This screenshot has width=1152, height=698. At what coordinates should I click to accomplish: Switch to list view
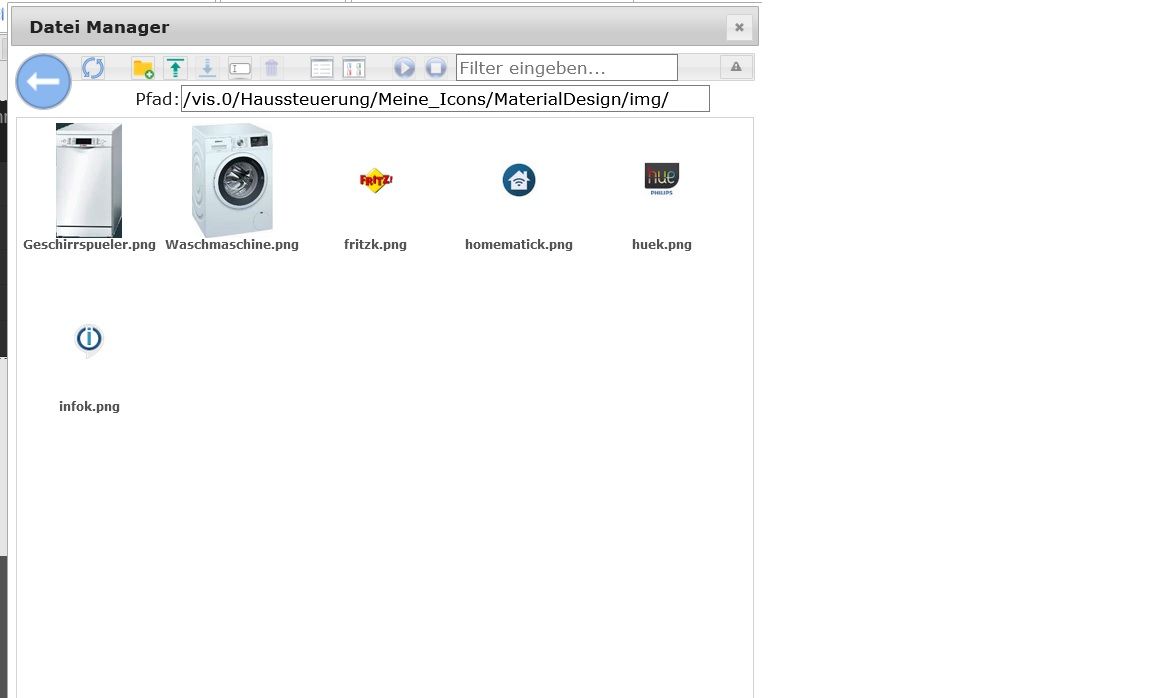pos(322,68)
